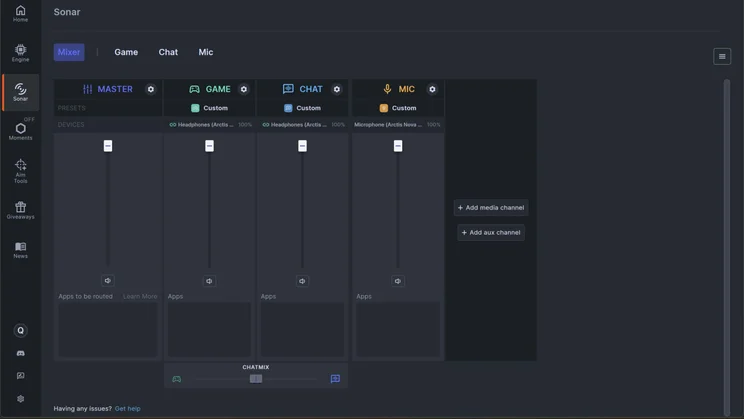Switch to the Game tab

click(x=126, y=52)
